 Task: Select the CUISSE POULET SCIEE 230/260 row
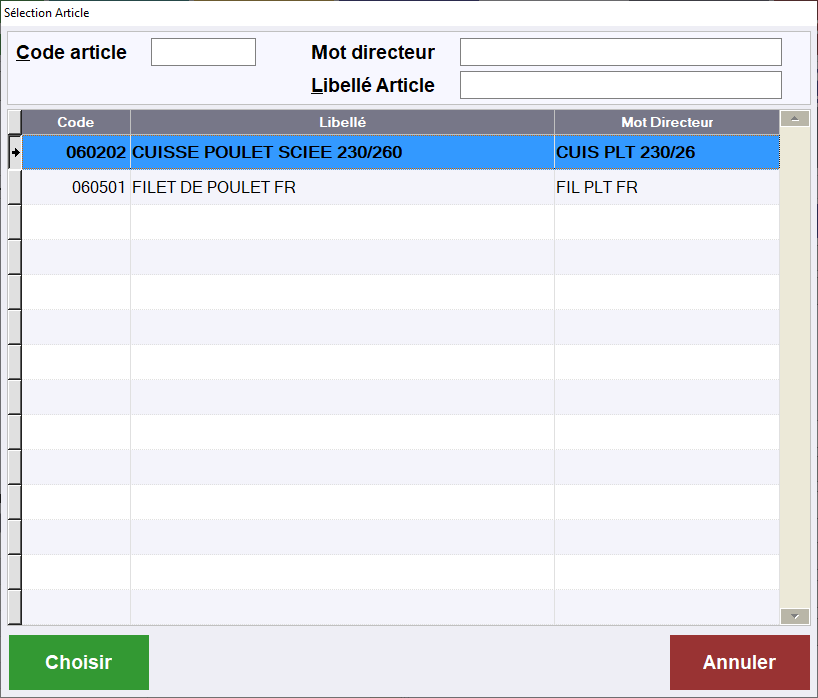(342, 153)
